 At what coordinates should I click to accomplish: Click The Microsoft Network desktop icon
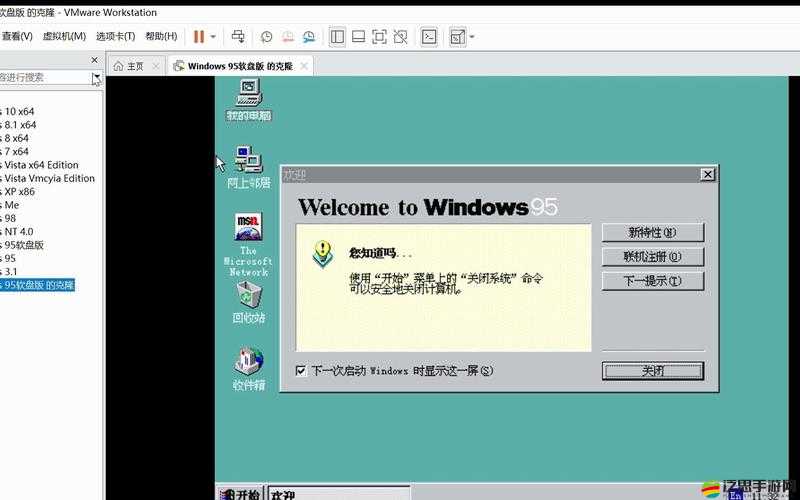click(248, 244)
